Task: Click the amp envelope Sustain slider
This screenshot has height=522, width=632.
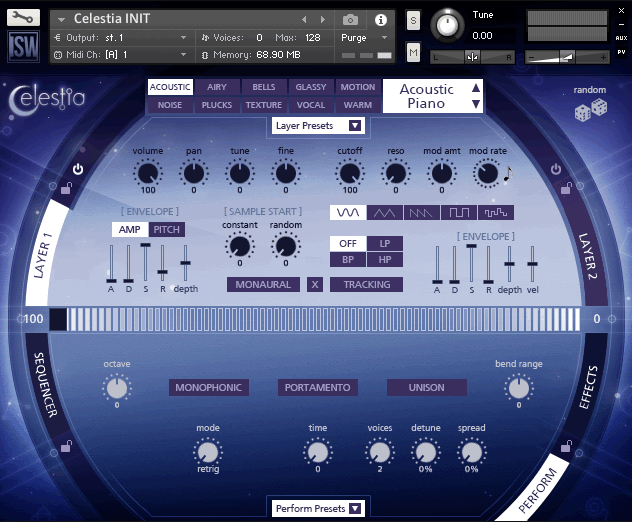Action: [x=145, y=263]
